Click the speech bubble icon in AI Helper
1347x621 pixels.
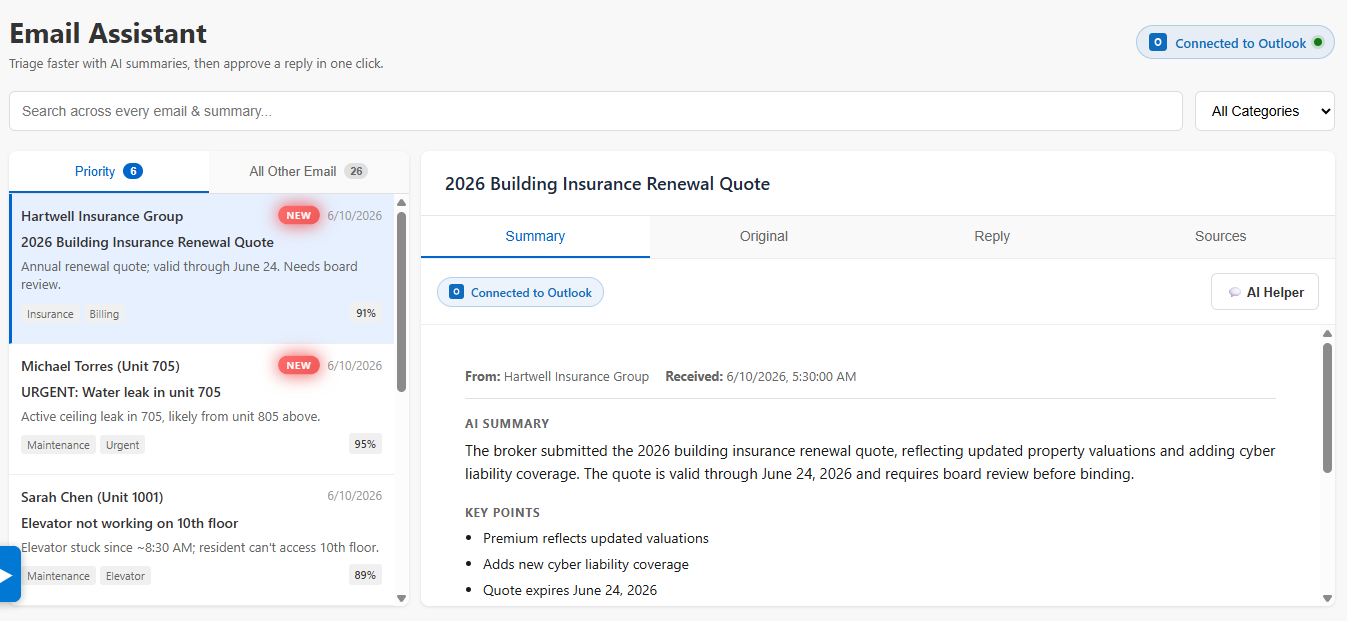tap(1235, 292)
